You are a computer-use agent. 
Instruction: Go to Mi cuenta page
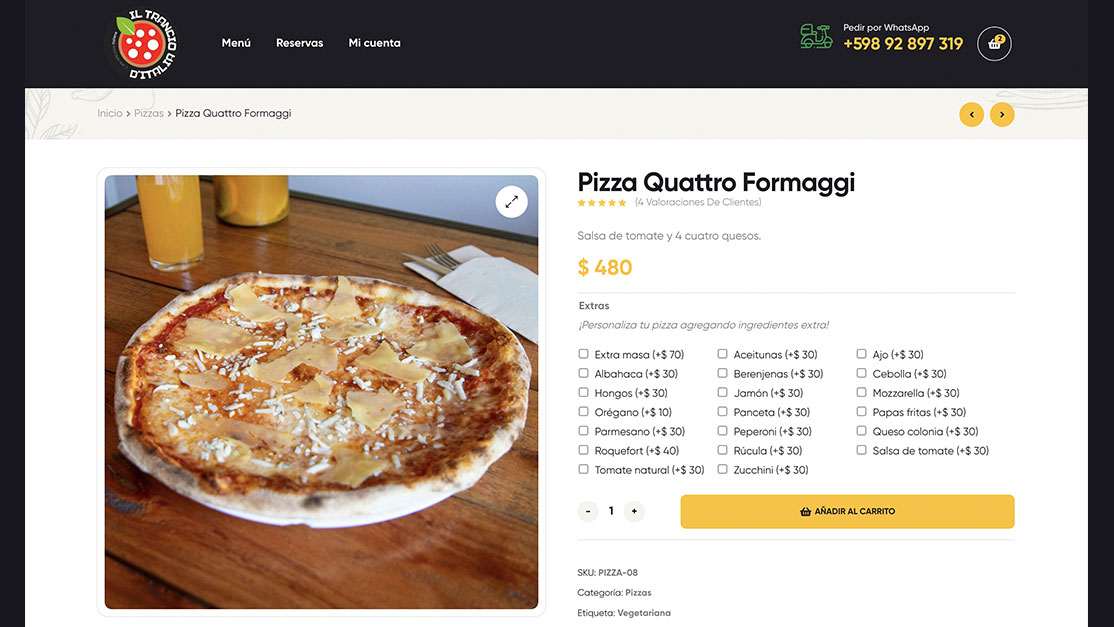[374, 43]
